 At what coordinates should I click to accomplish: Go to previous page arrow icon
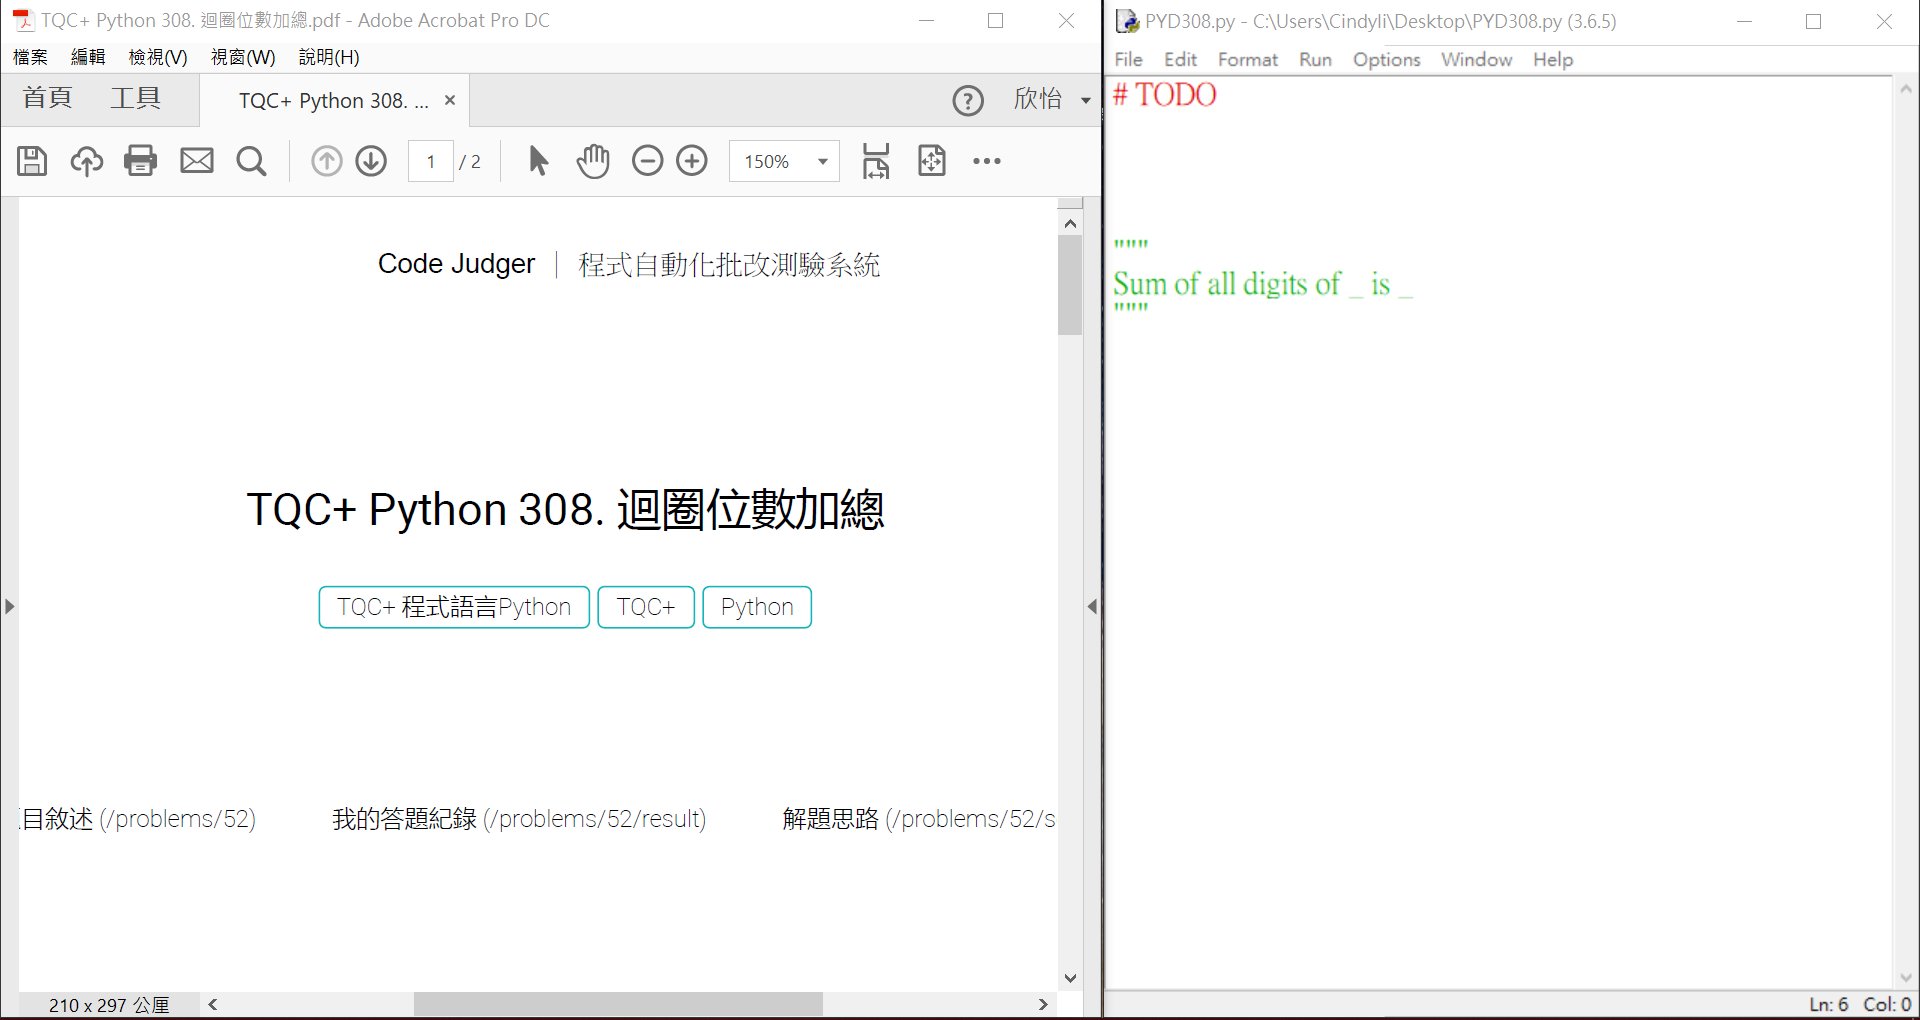pos(326,161)
